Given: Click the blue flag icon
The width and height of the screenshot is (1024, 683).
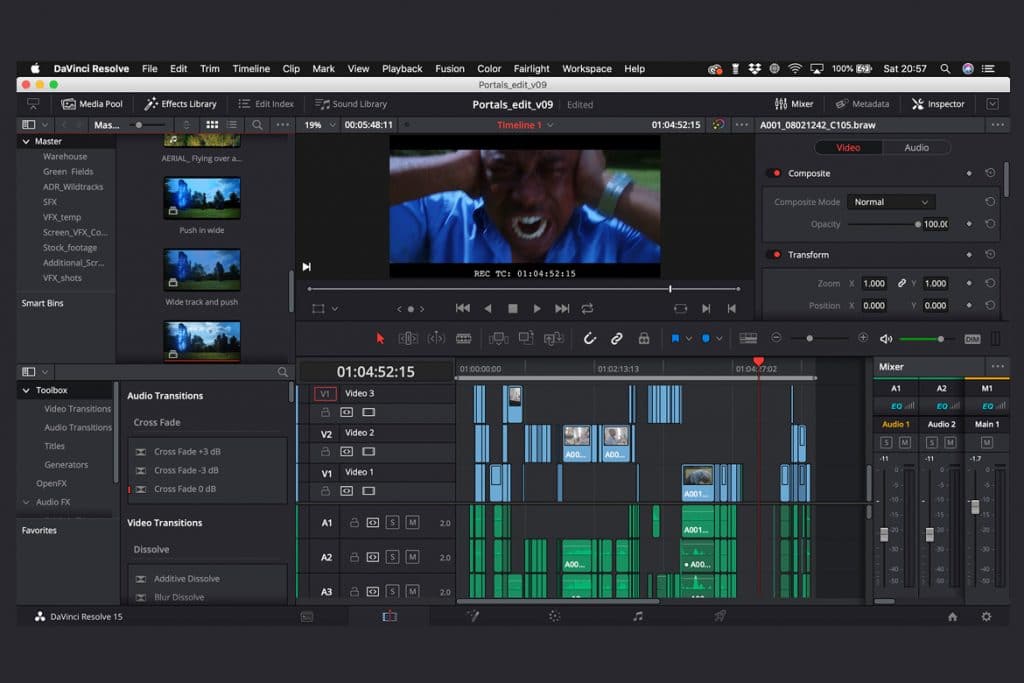Looking at the screenshot, I should 675,339.
